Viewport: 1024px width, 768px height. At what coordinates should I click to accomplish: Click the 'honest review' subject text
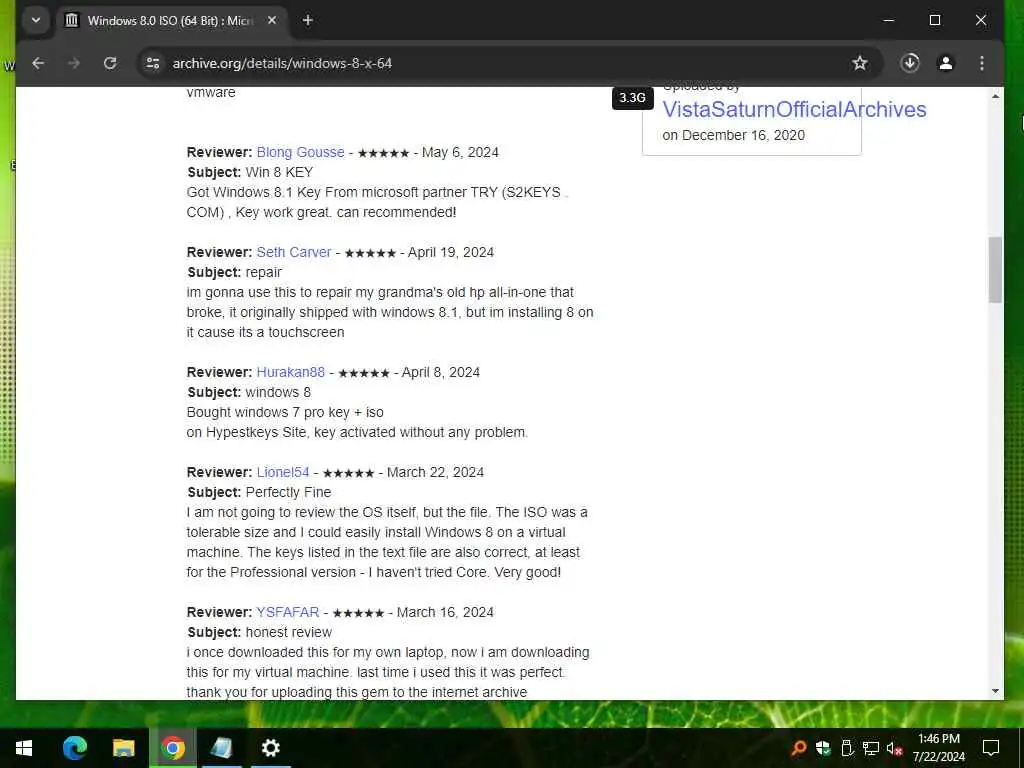289,632
